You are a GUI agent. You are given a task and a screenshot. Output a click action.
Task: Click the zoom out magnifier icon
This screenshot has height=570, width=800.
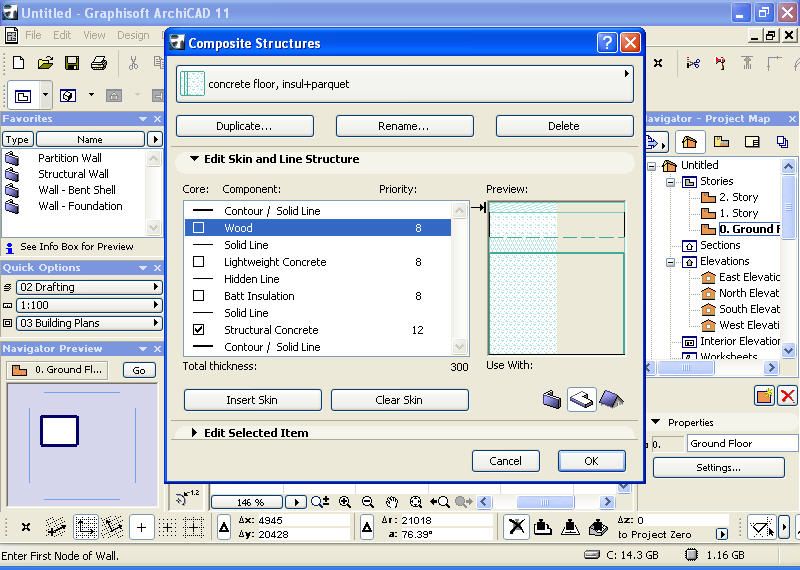pyautogui.click(x=368, y=502)
